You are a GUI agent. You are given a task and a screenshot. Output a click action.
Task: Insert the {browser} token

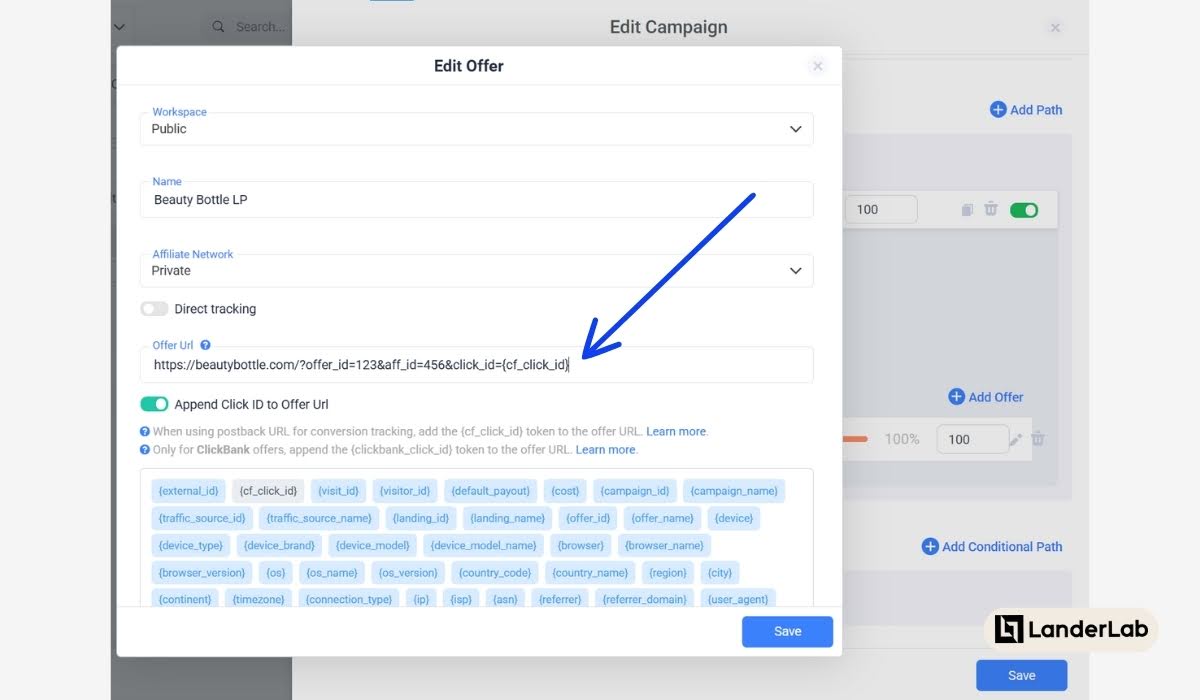(580, 545)
